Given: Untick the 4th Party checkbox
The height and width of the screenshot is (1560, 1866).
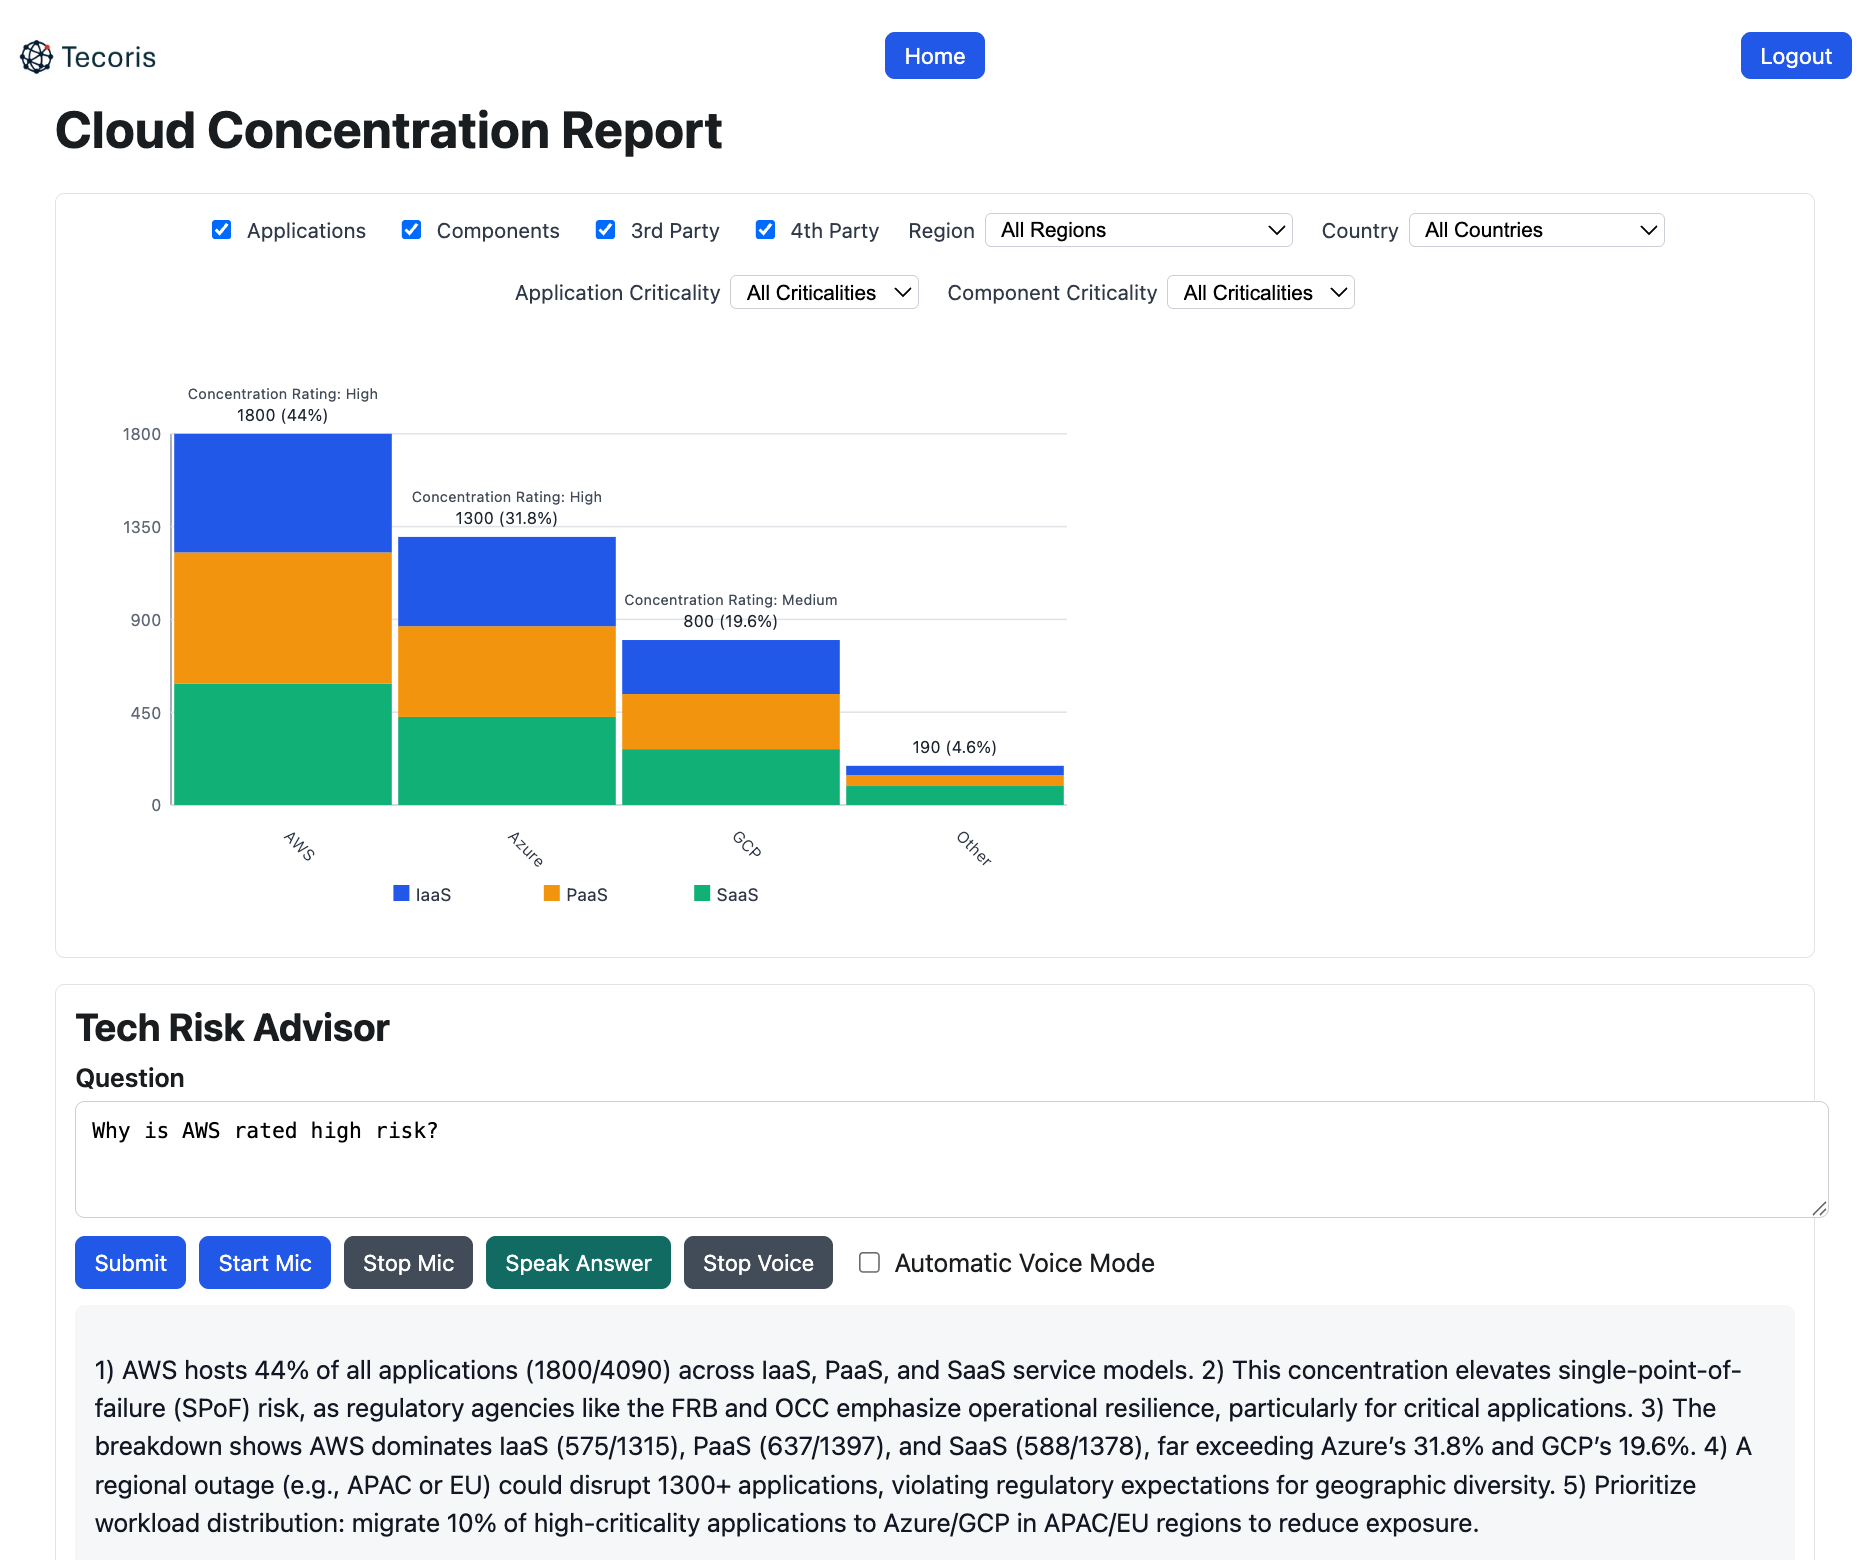Looking at the screenshot, I should tap(765, 230).
